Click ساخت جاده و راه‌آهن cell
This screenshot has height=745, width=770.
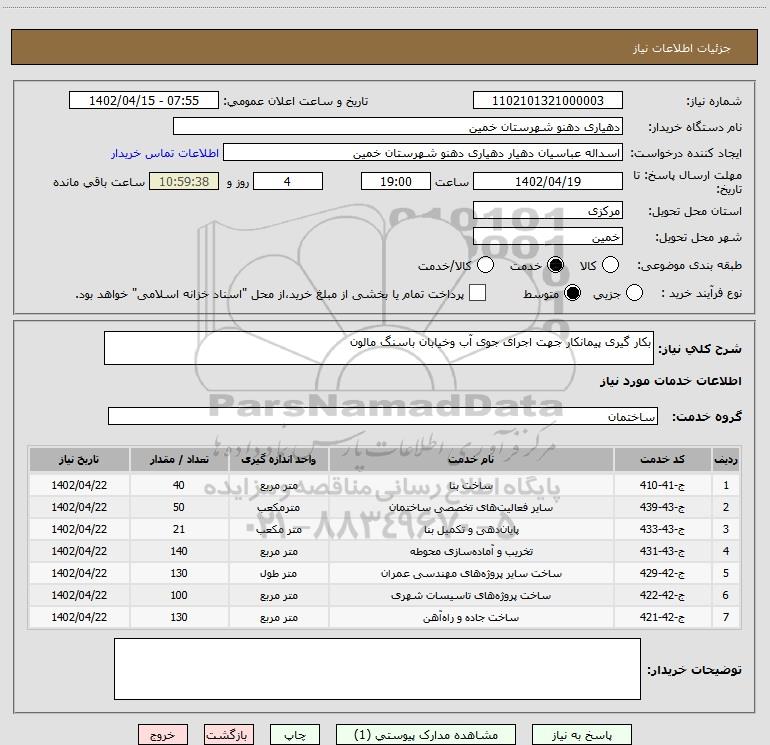pos(471,617)
